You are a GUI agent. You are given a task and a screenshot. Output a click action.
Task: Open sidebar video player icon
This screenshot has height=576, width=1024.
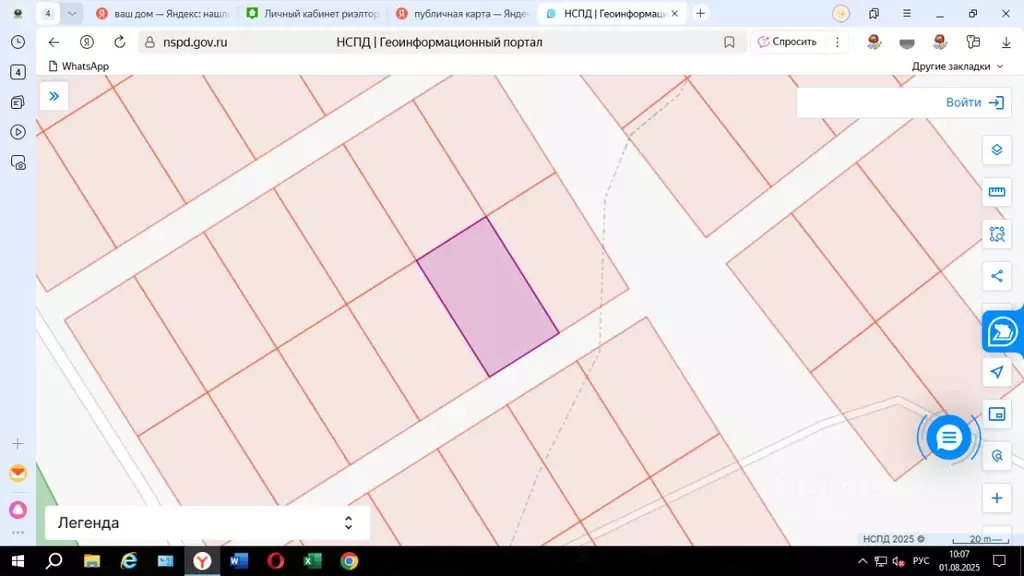pos(18,132)
